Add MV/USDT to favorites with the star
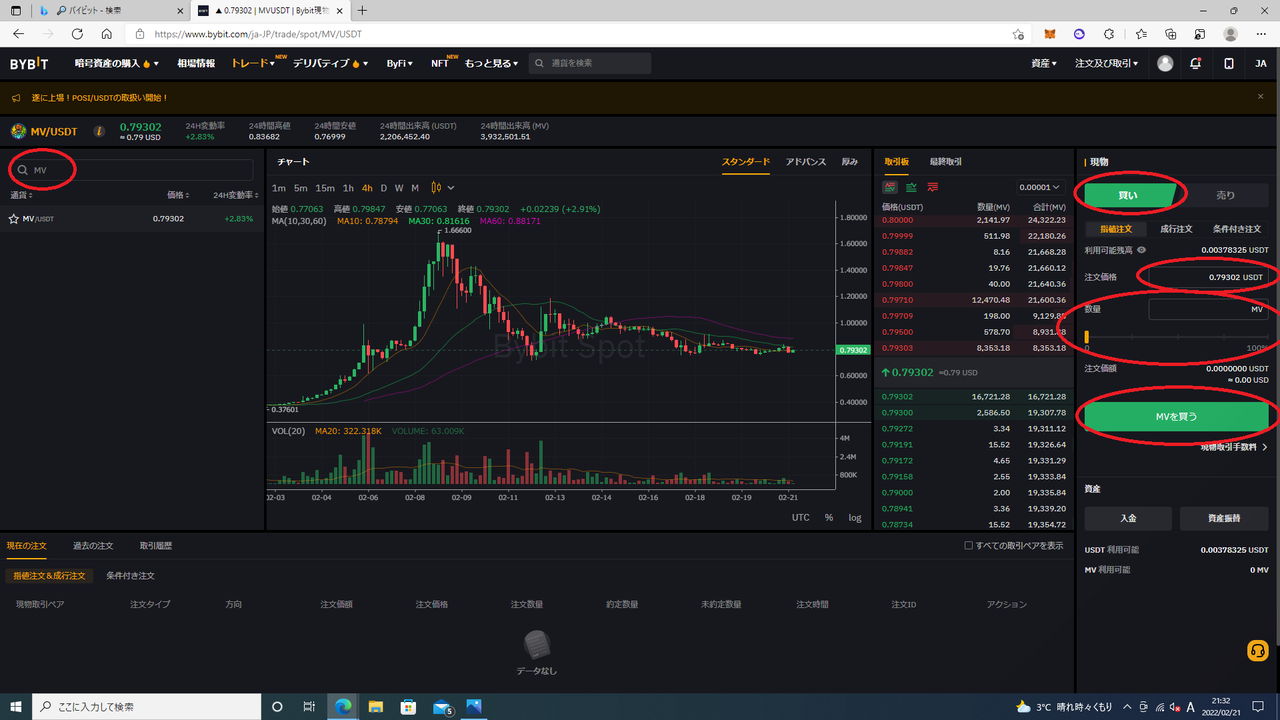The width and height of the screenshot is (1280, 720). pos(14,218)
